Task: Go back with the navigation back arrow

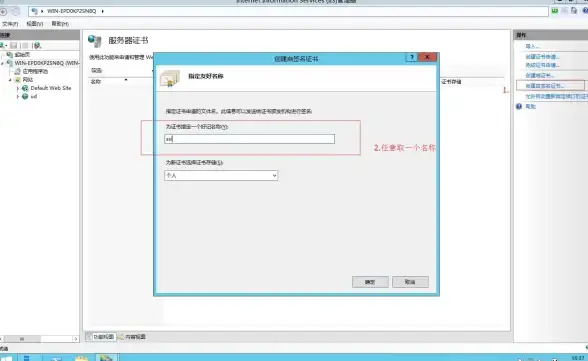Action: pos(3,12)
